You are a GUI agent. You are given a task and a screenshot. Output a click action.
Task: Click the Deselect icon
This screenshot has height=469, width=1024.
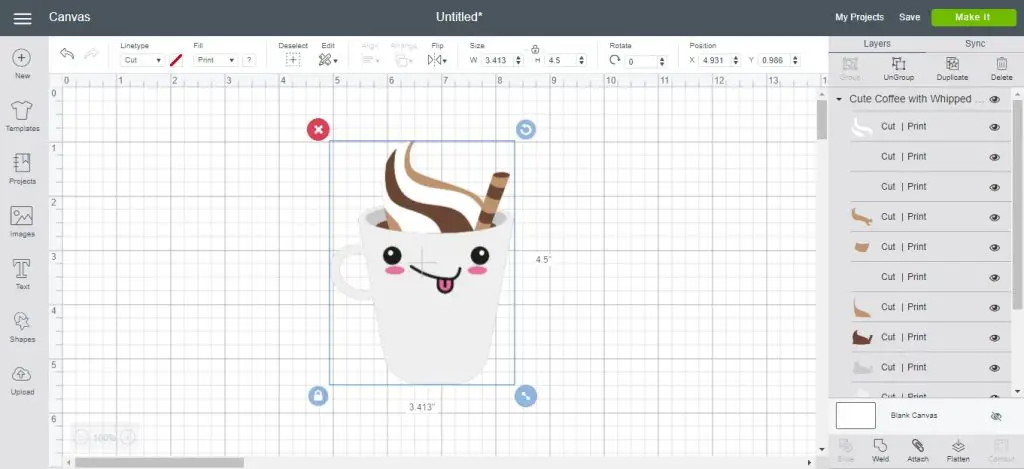click(x=293, y=59)
